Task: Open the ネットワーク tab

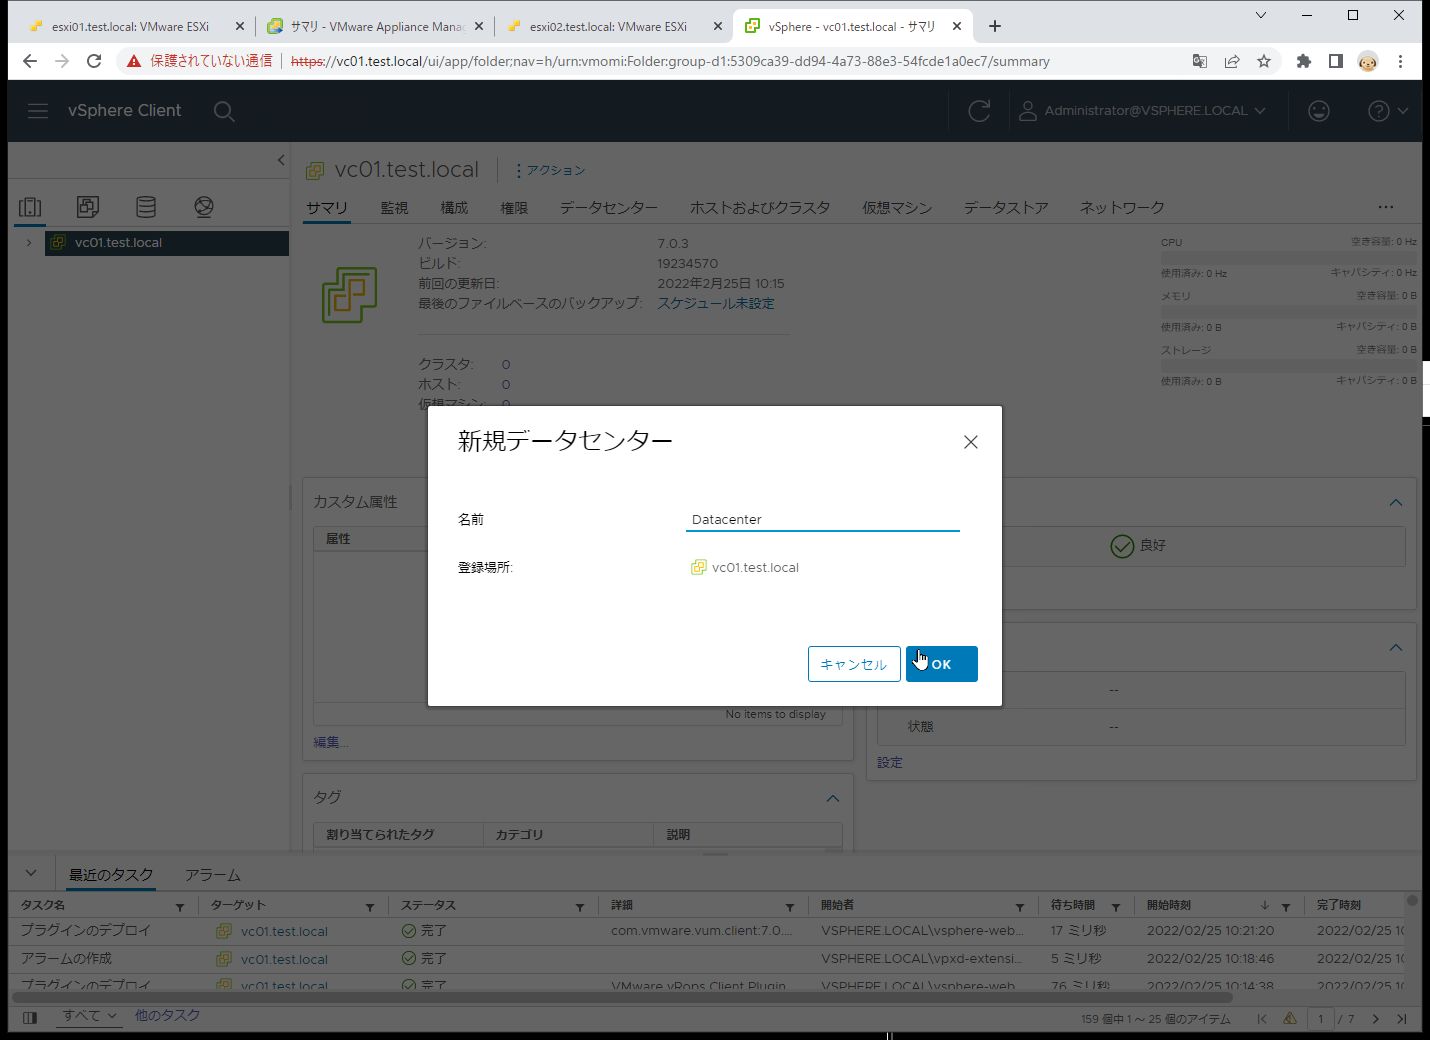Action: (x=1122, y=207)
